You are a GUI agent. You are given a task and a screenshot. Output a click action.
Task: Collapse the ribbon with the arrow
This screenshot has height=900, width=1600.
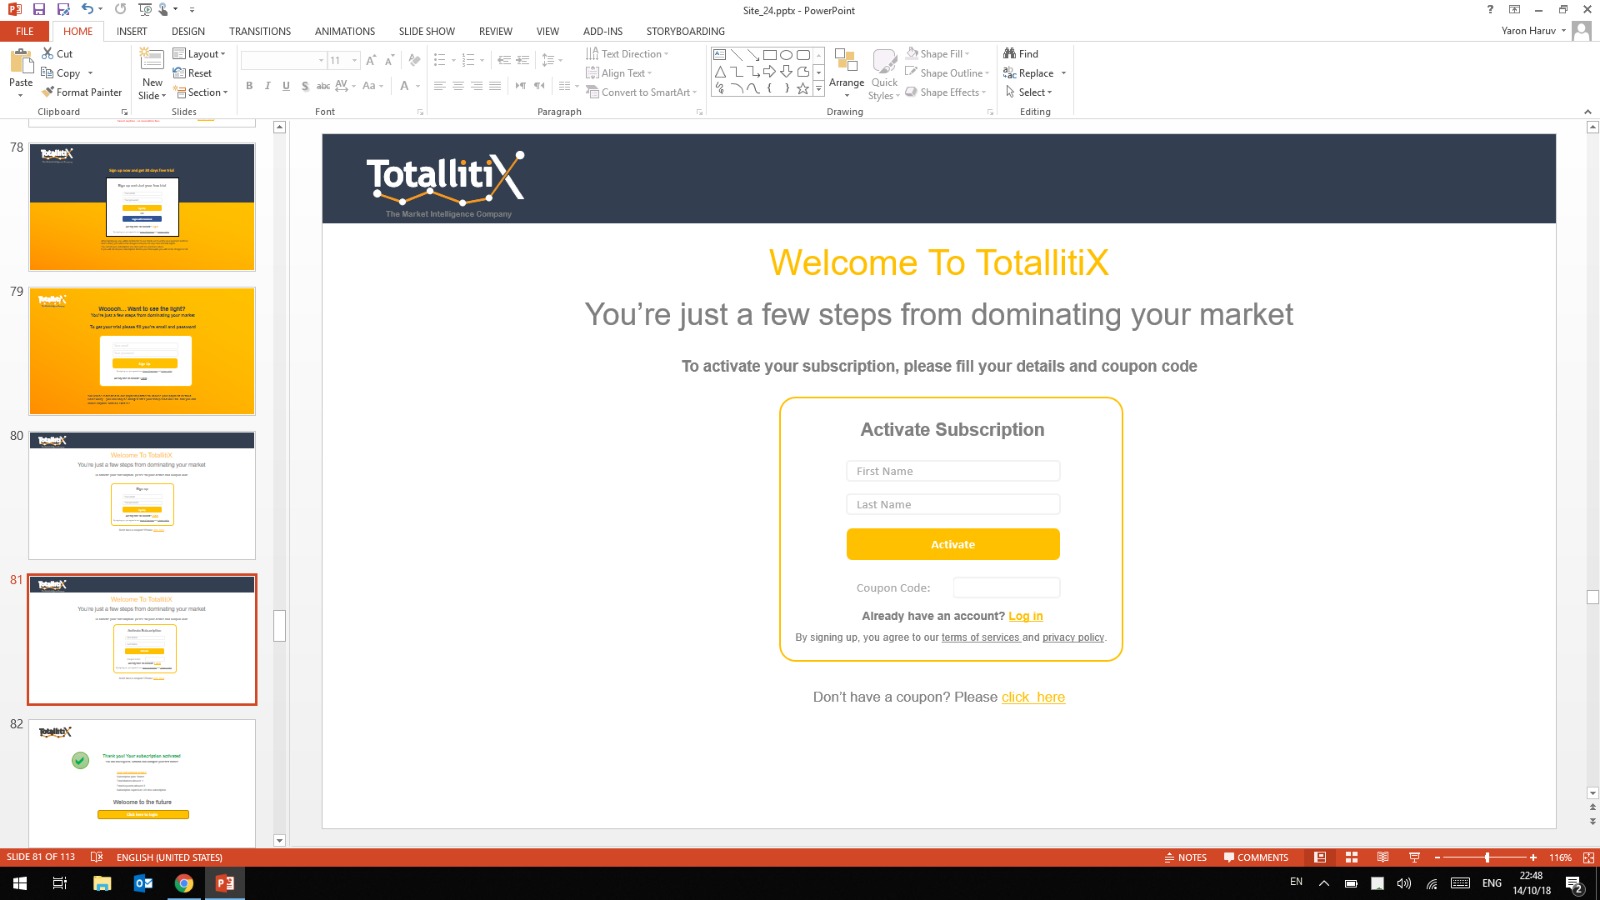(x=1588, y=112)
